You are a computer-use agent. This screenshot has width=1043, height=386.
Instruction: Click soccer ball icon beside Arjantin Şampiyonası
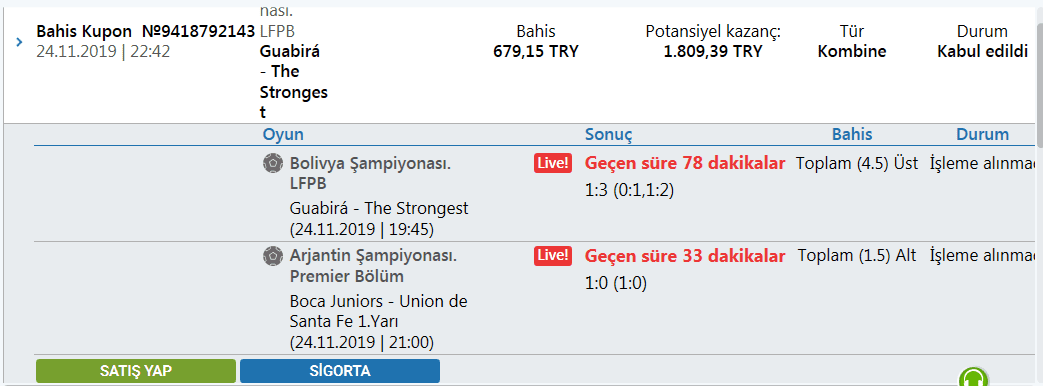(x=272, y=256)
